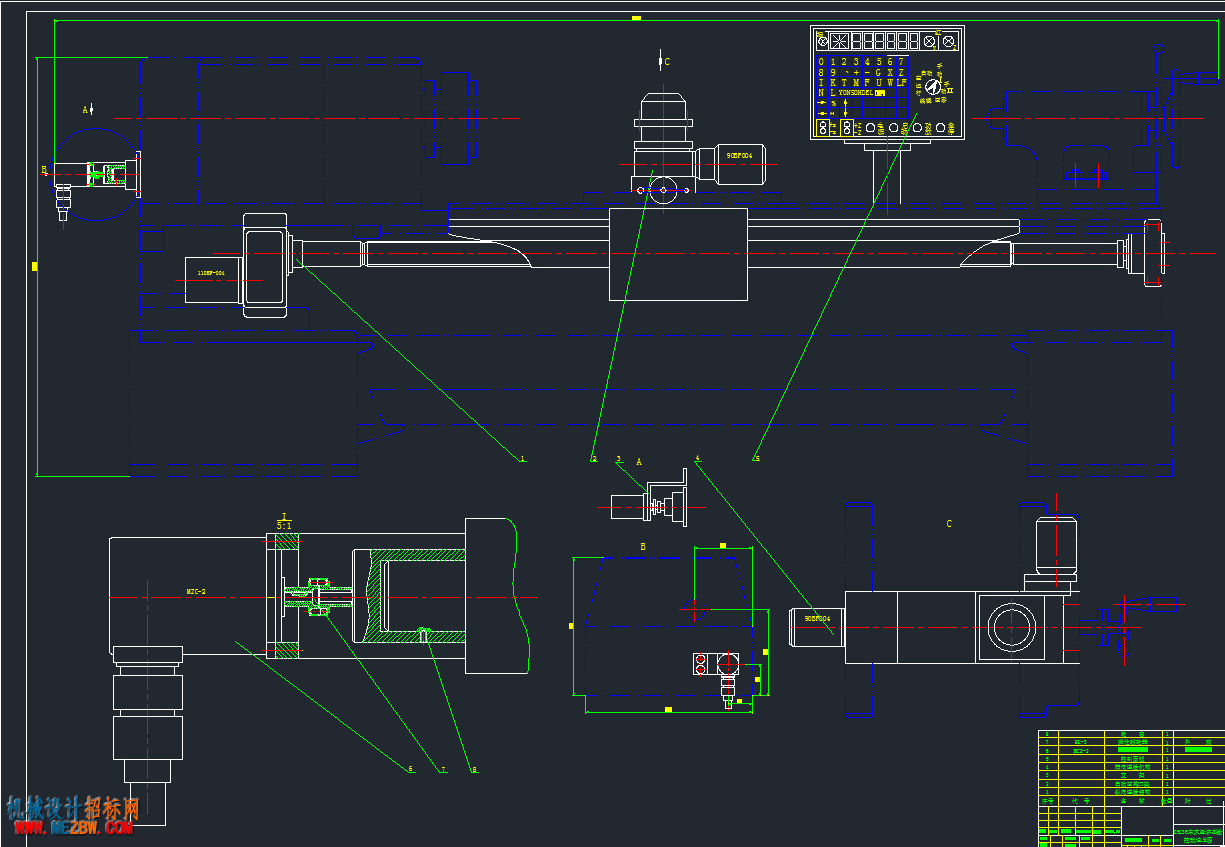
Task: Select the 0 key on the panel keypad
Action: click(x=821, y=62)
